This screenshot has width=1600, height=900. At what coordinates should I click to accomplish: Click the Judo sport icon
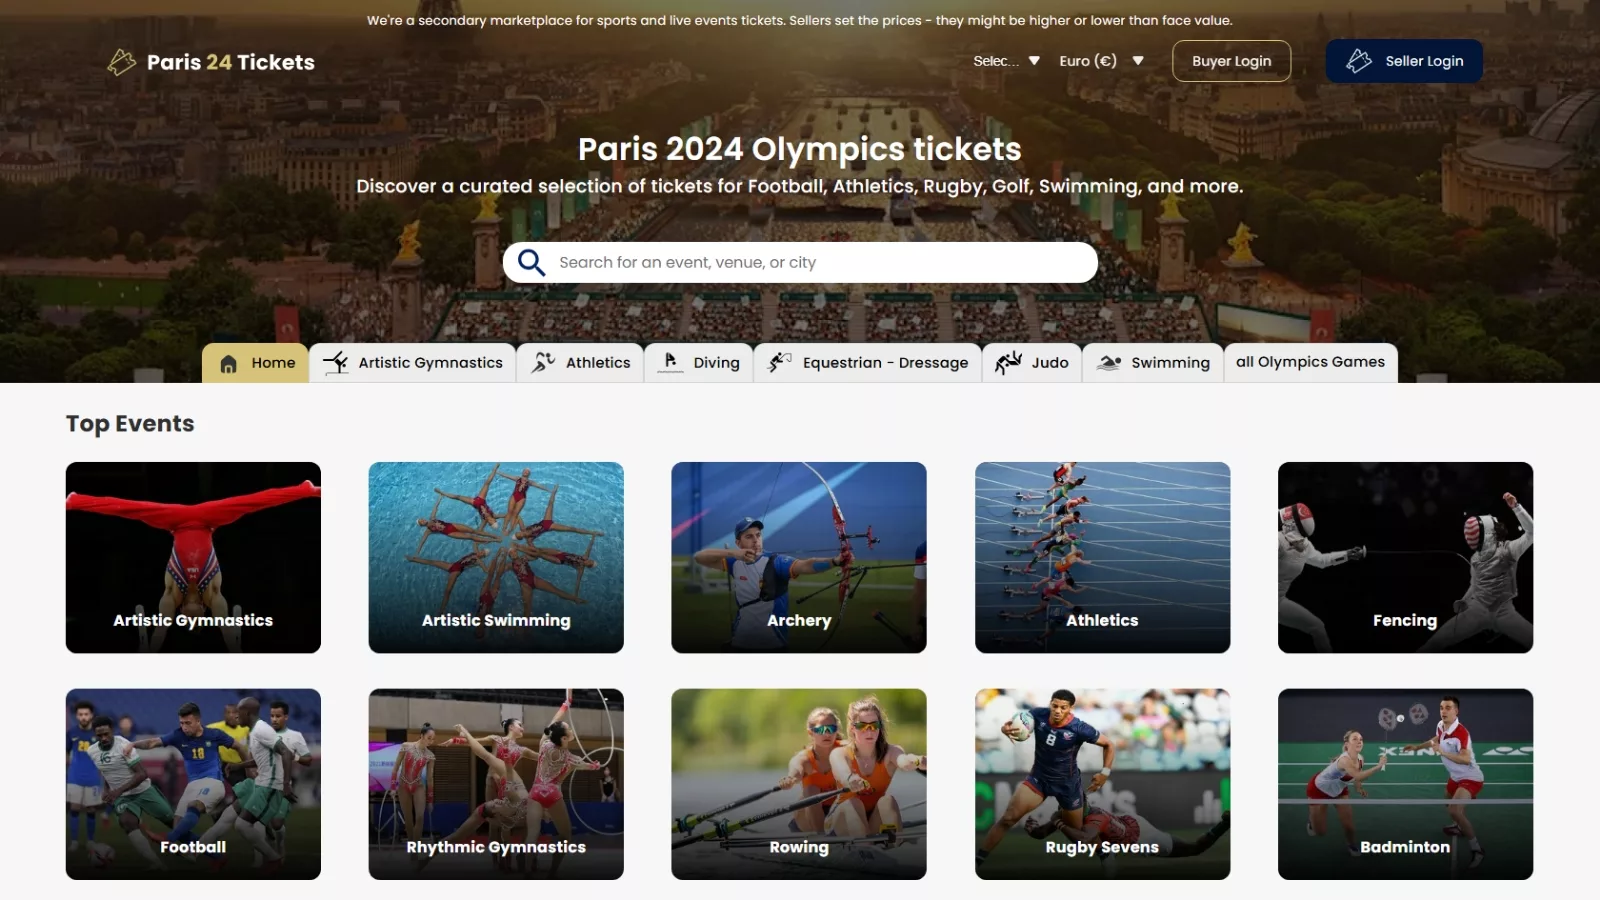1008,363
